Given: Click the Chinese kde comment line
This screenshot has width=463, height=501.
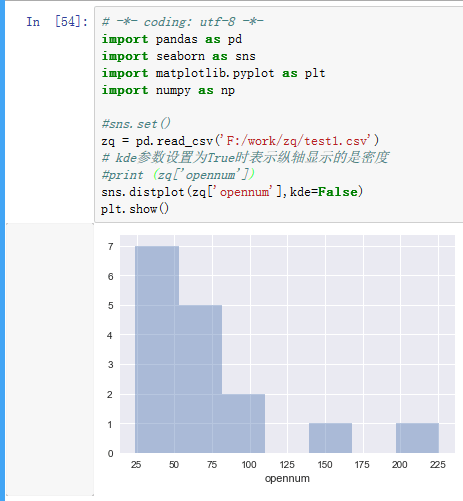Looking at the screenshot, I should pos(245,158).
